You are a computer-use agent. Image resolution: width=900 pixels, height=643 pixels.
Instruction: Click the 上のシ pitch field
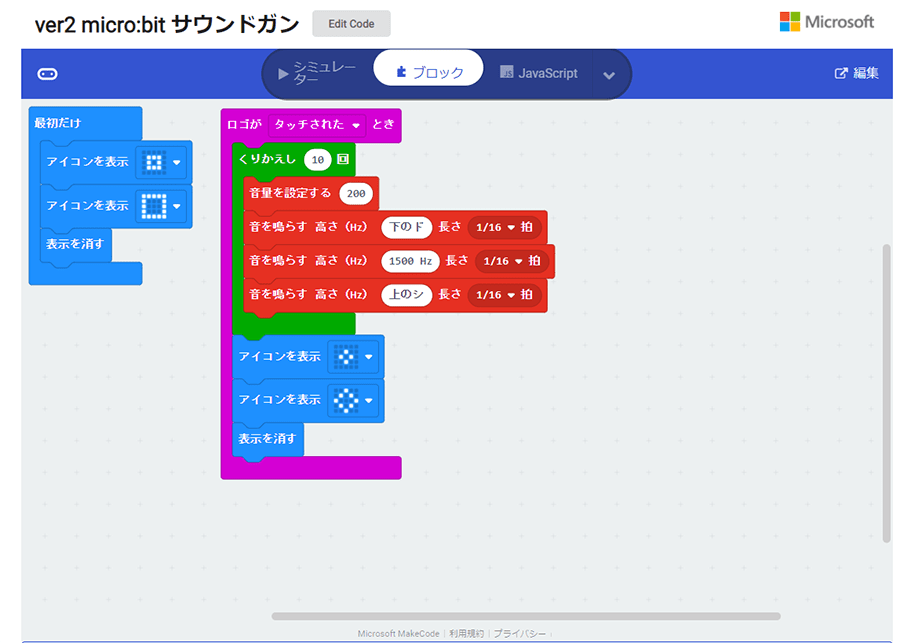coord(406,295)
